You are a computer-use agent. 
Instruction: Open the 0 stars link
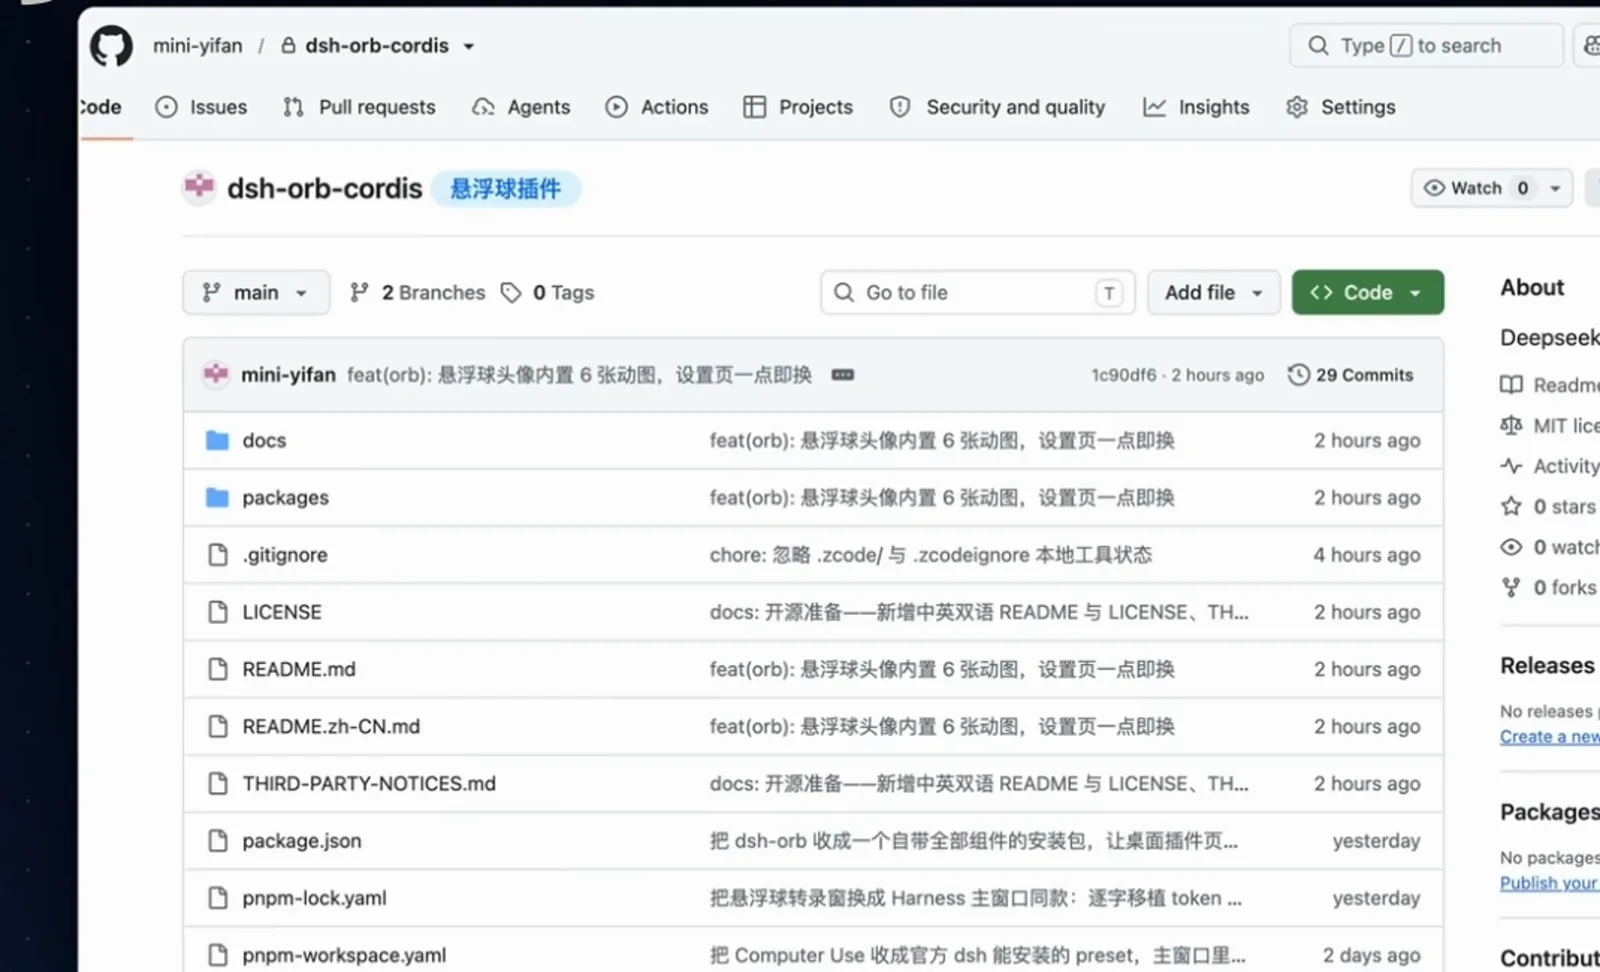point(1549,507)
